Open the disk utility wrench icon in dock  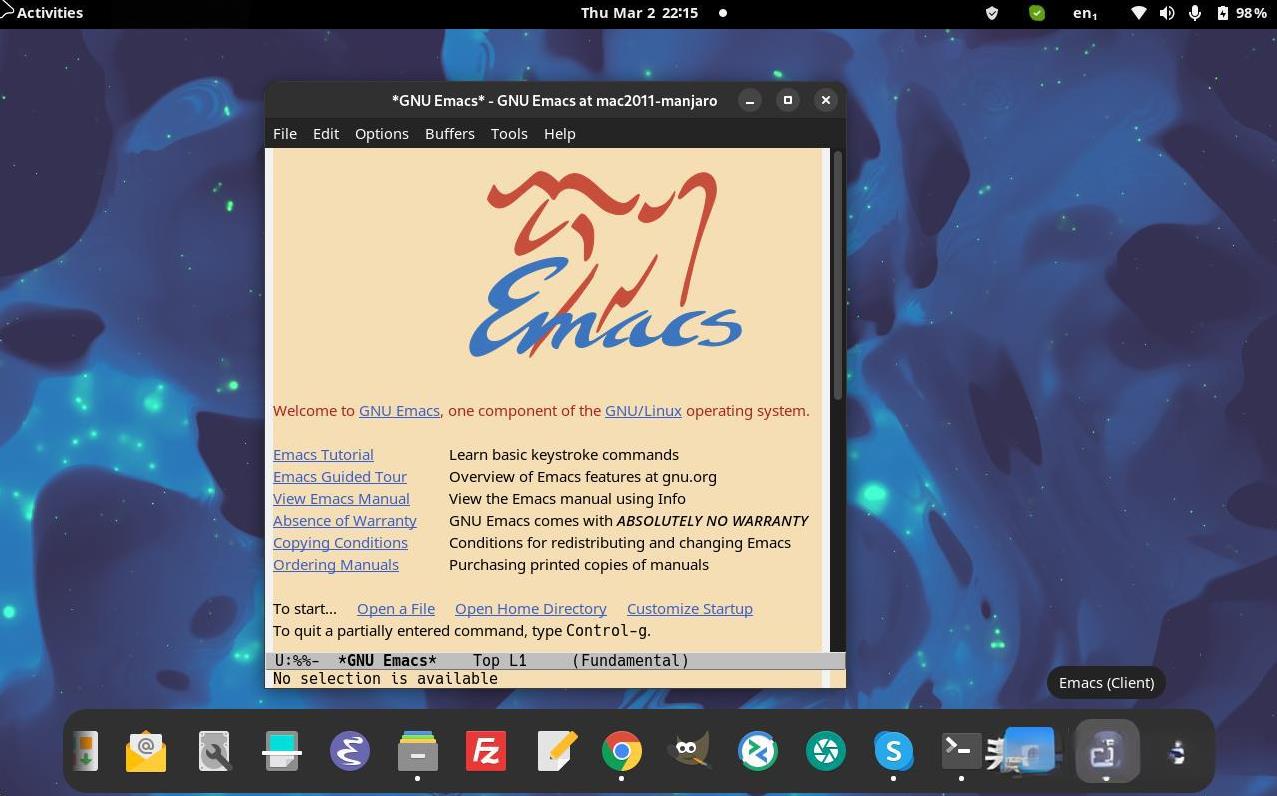pyautogui.click(x=214, y=751)
